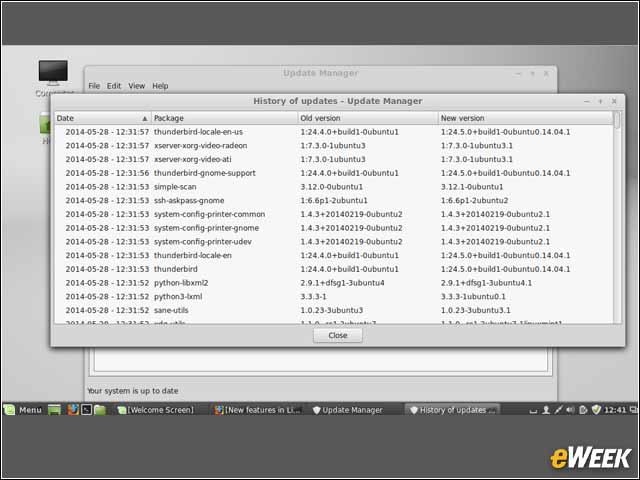
Task: Select the thunderbird-locale-en row
Action: 334,256
